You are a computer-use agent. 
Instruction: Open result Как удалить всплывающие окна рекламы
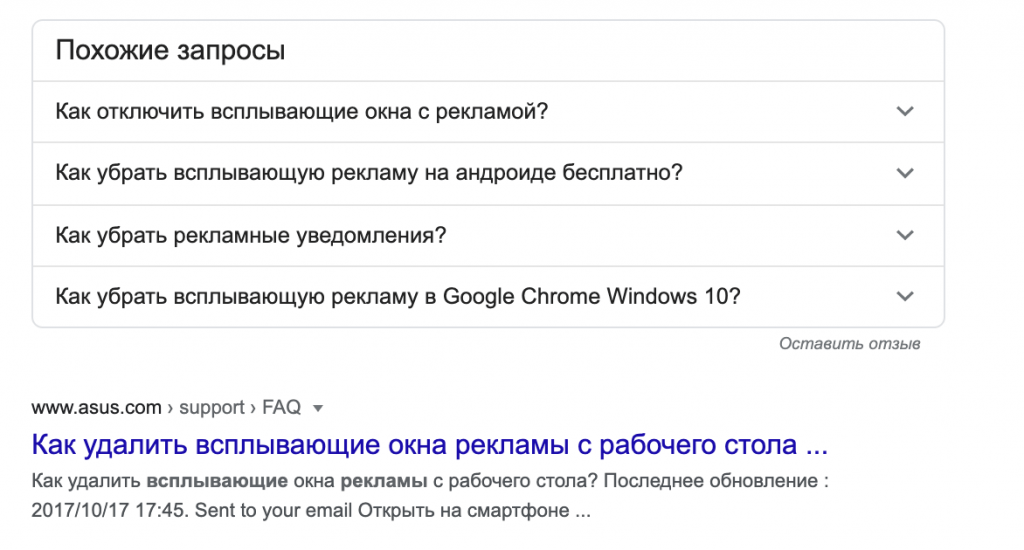(x=430, y=445)
